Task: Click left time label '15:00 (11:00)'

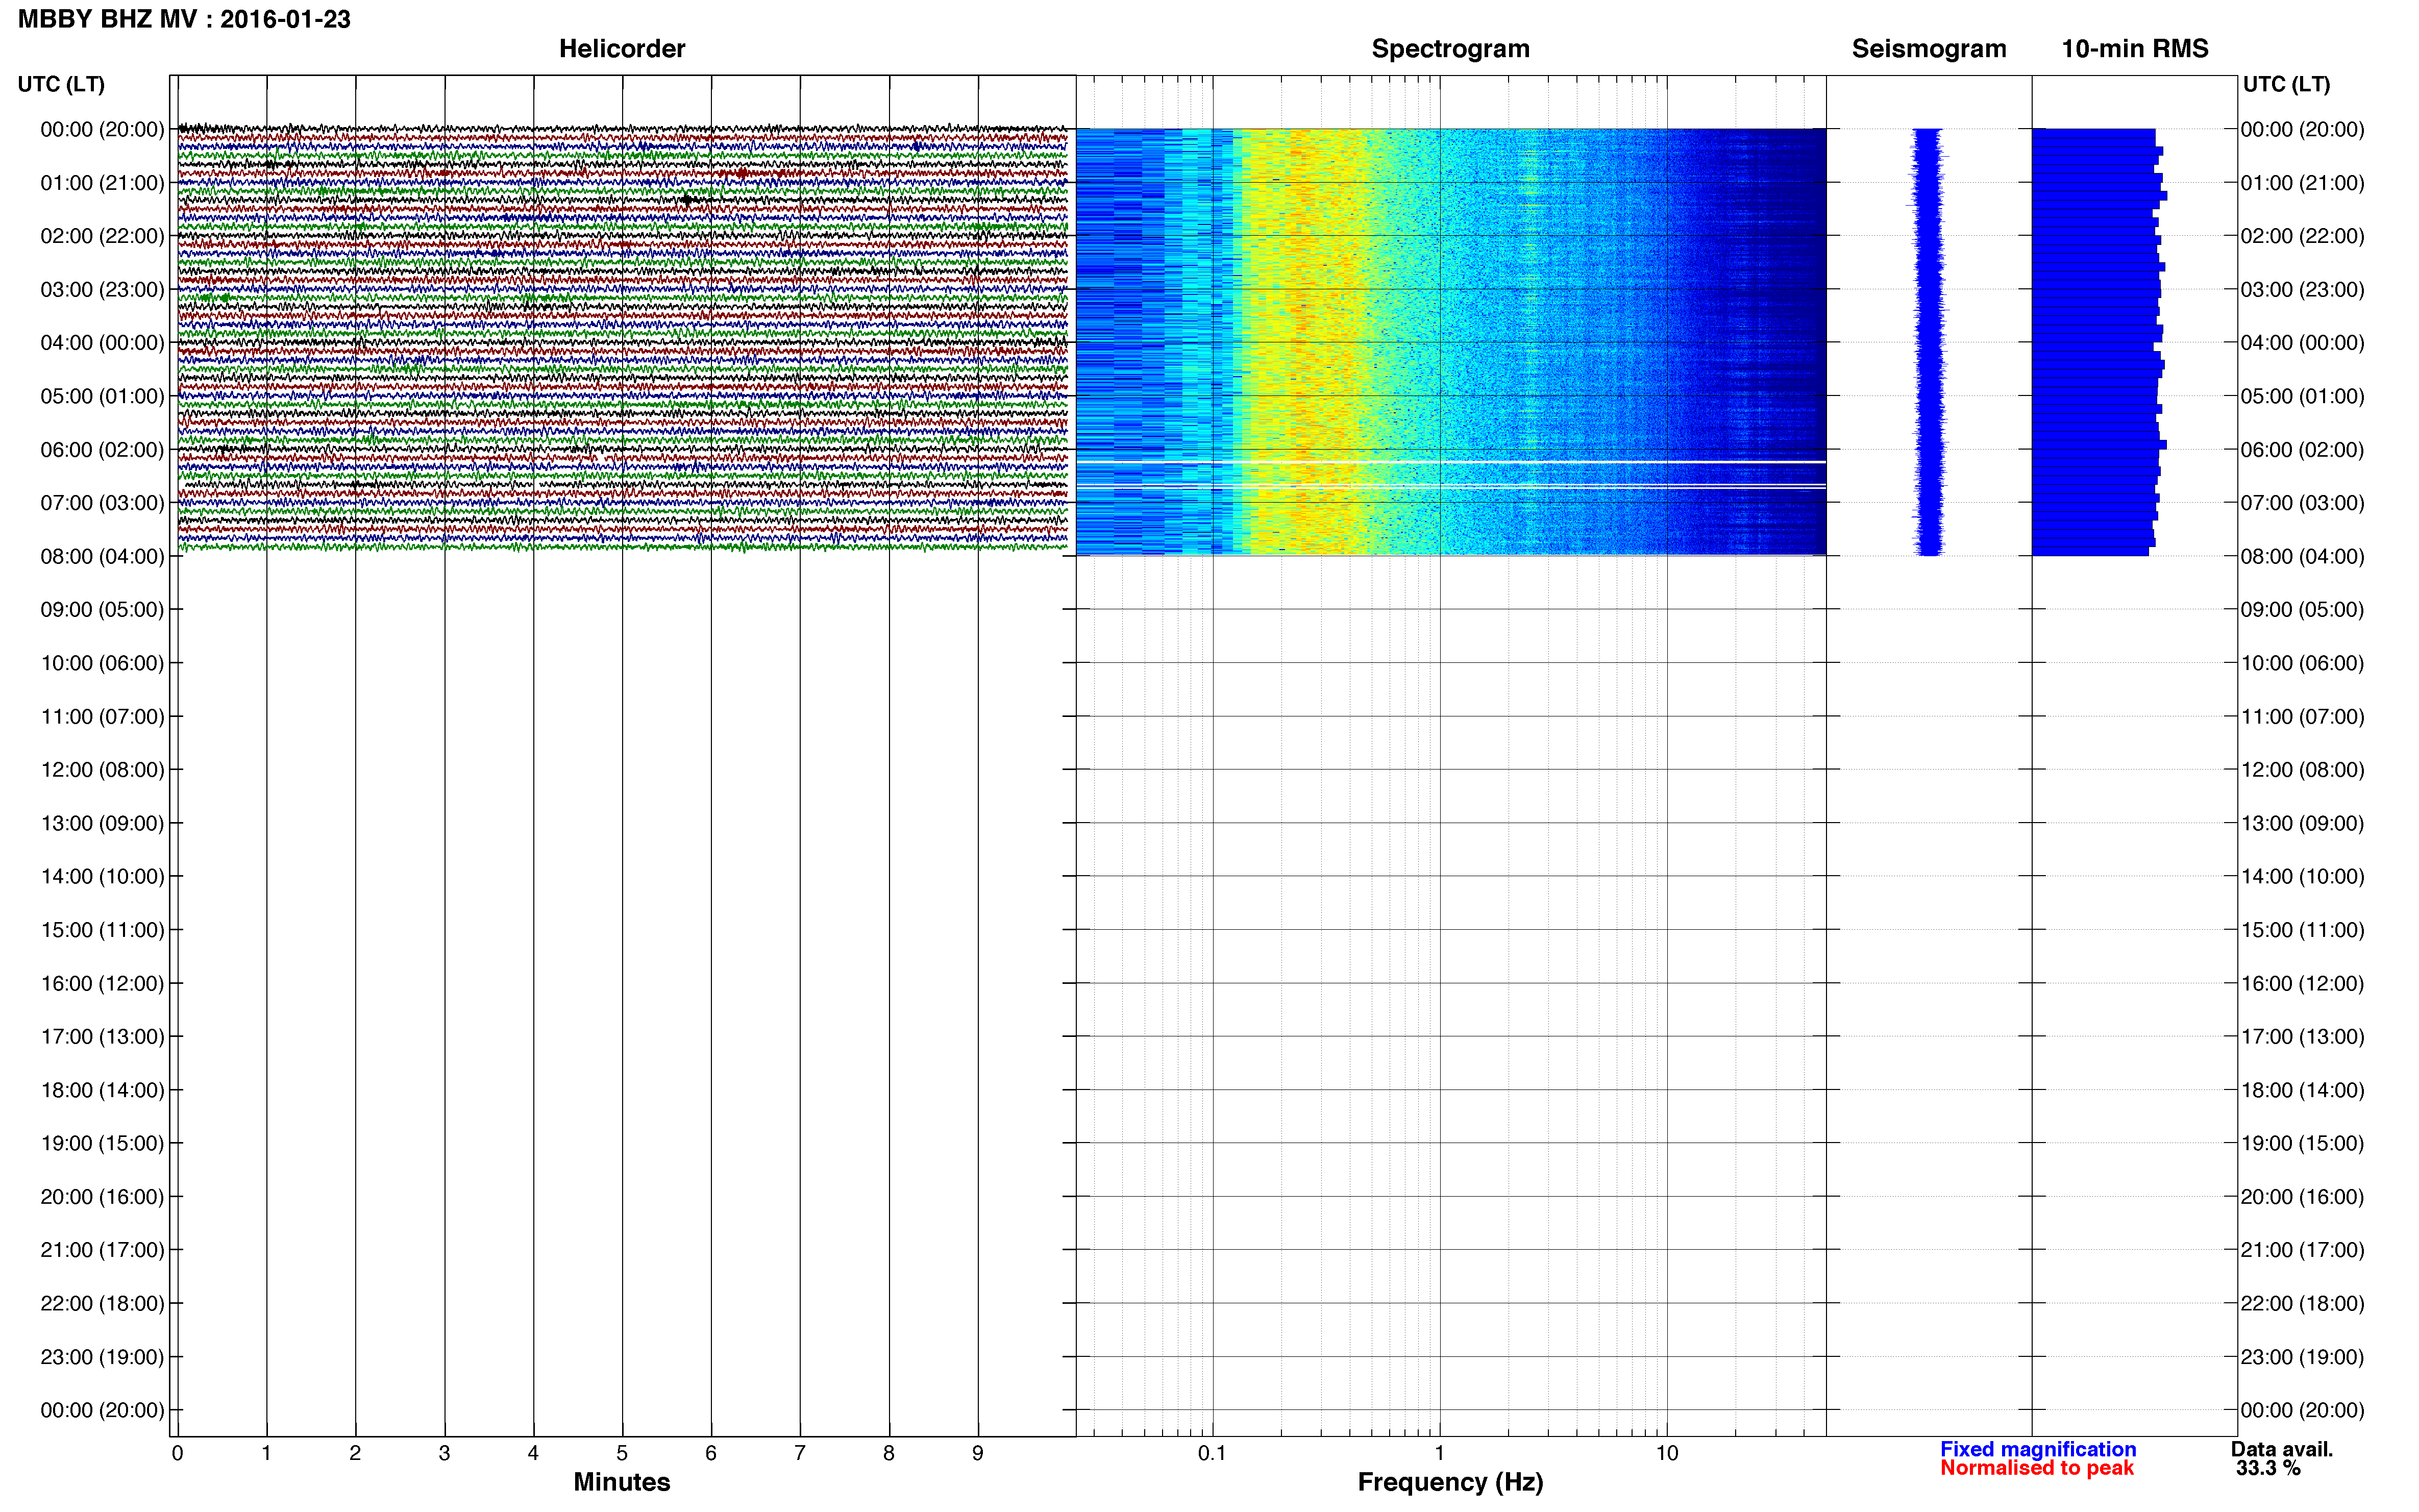Action: 102,930
